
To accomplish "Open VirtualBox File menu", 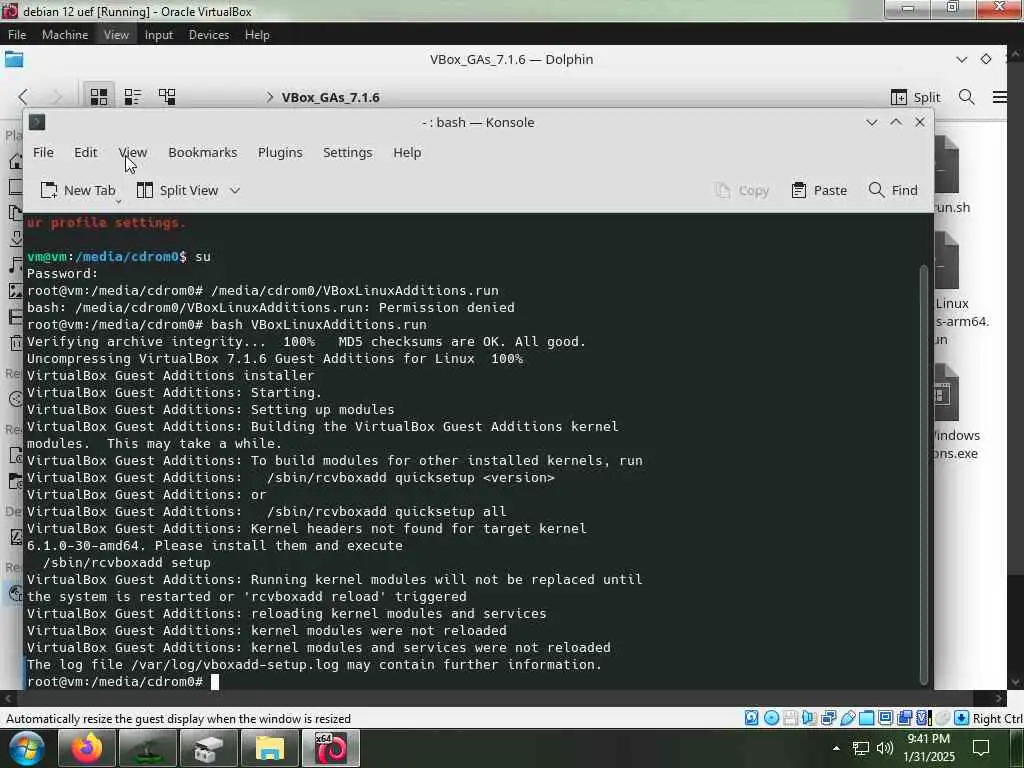I will pyautogui.click(x=17, y=35).
